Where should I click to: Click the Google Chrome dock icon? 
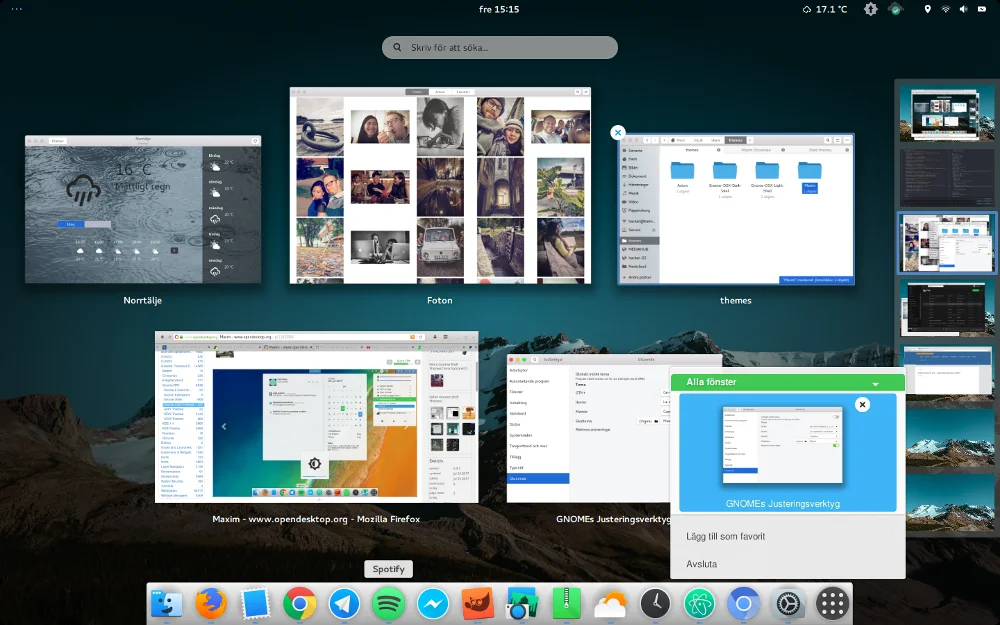pyautogui.click(x=300, y=603)
